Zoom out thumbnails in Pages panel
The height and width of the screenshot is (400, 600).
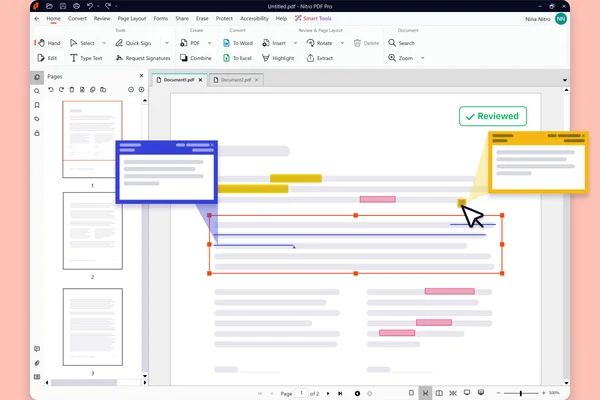coord(131,90)
